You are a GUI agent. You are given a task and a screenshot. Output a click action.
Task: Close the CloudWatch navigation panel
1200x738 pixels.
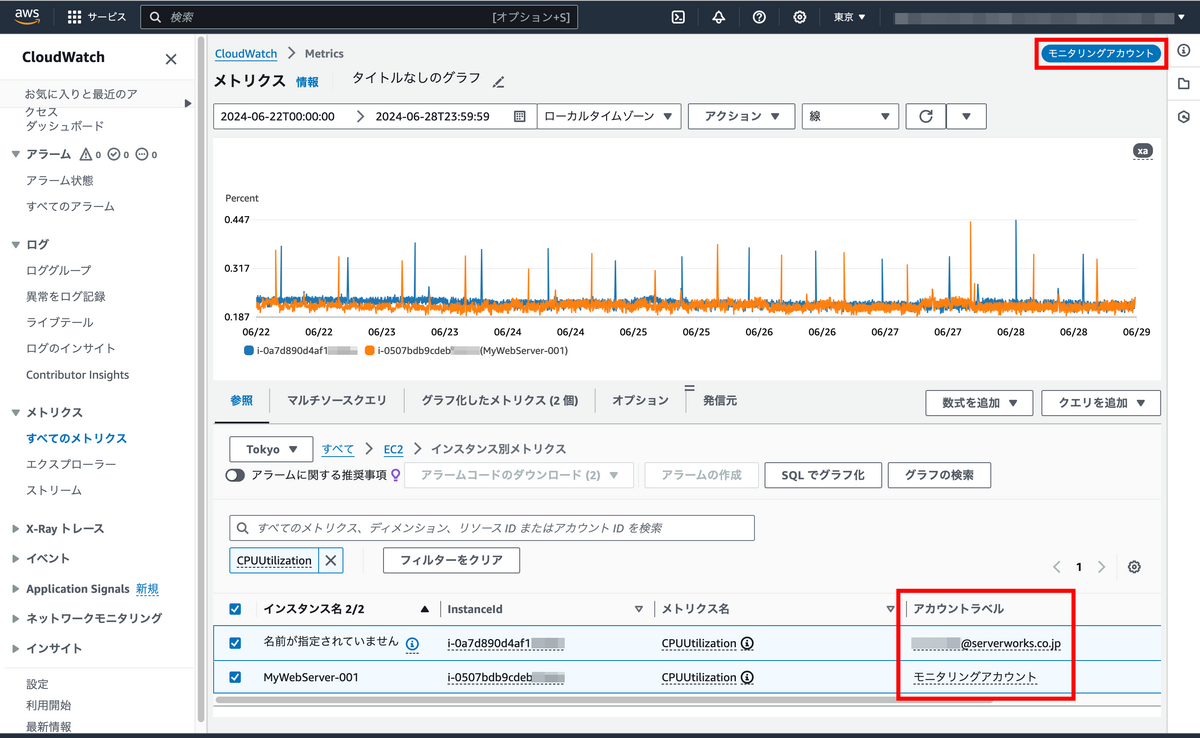(171, 59)
